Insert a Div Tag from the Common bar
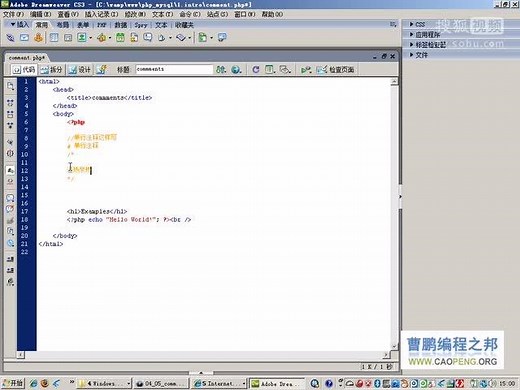 (68, 38)
